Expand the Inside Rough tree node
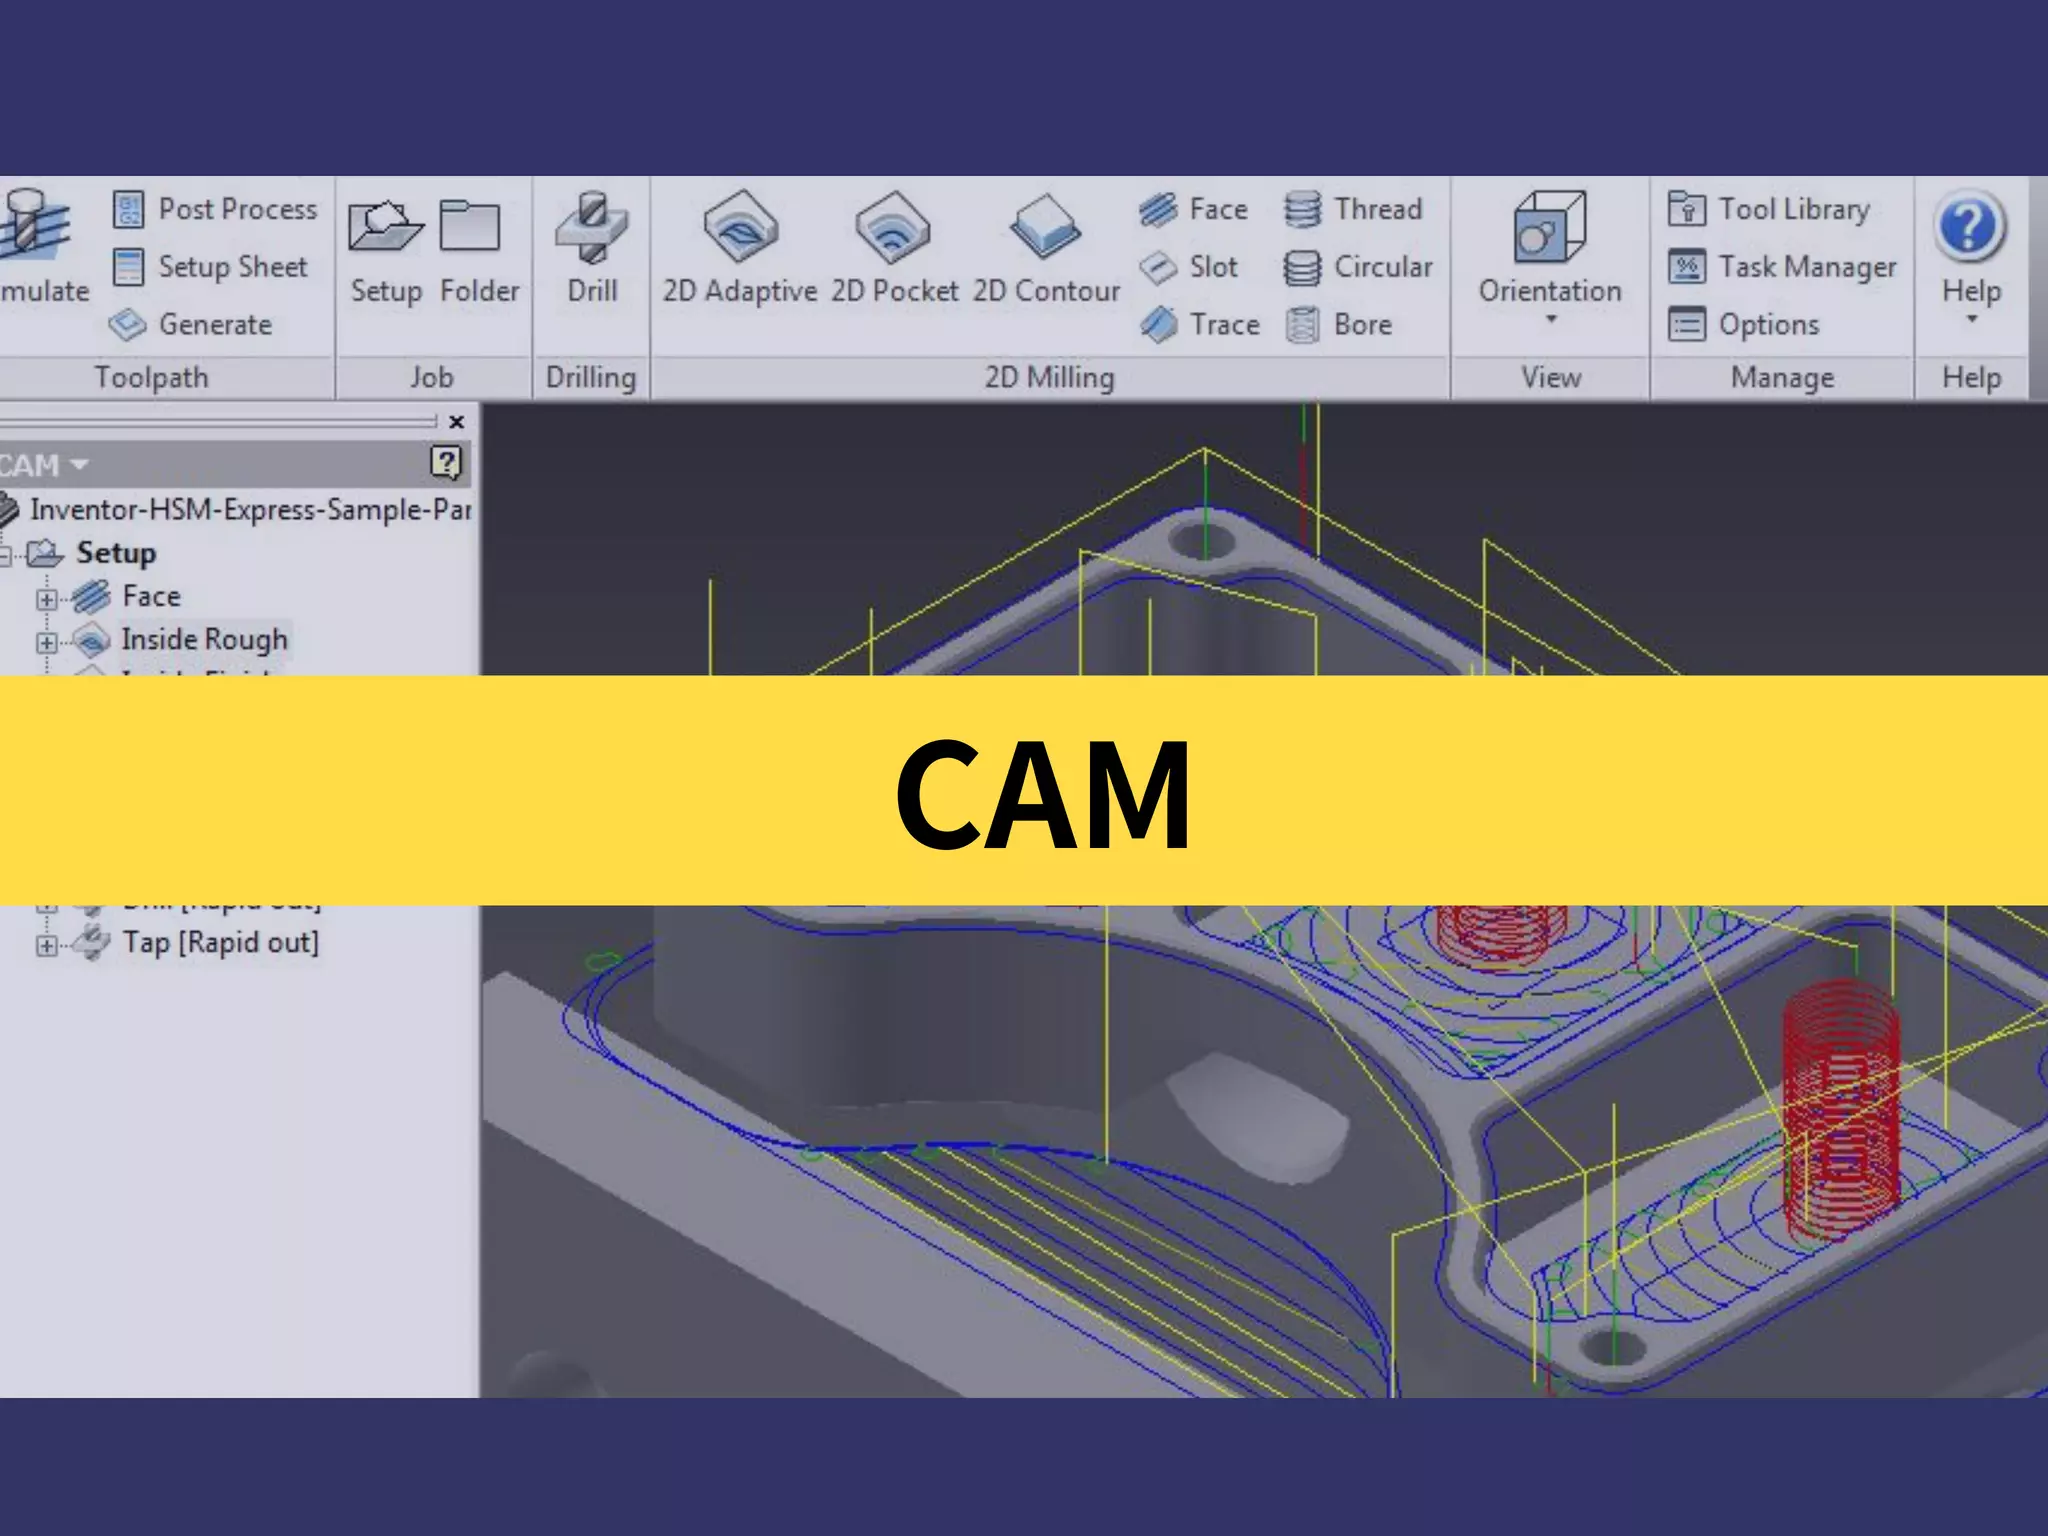The height and width of the screenshot is (1536, 2048). (x=46, y=642)
